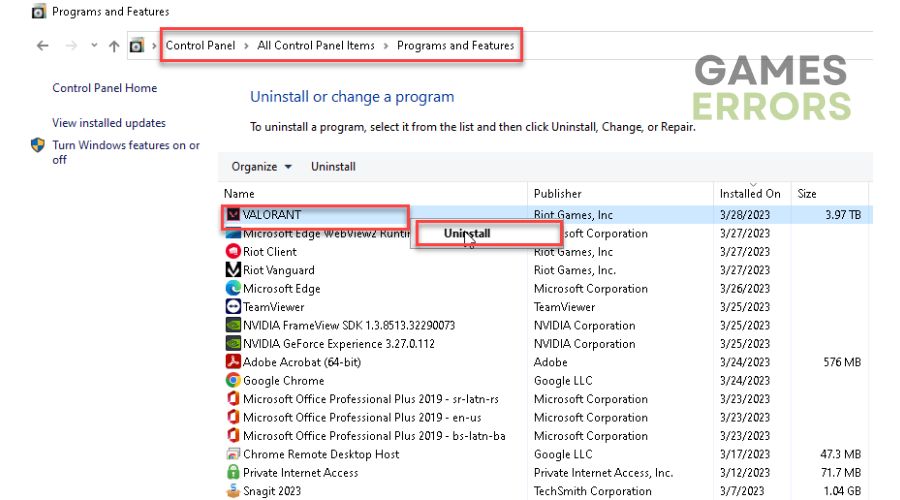The height and width of the screenshot is (500, 900).
Task: Sort list by Installed On column
Action: pyautogui.click(x=750, y=193)
